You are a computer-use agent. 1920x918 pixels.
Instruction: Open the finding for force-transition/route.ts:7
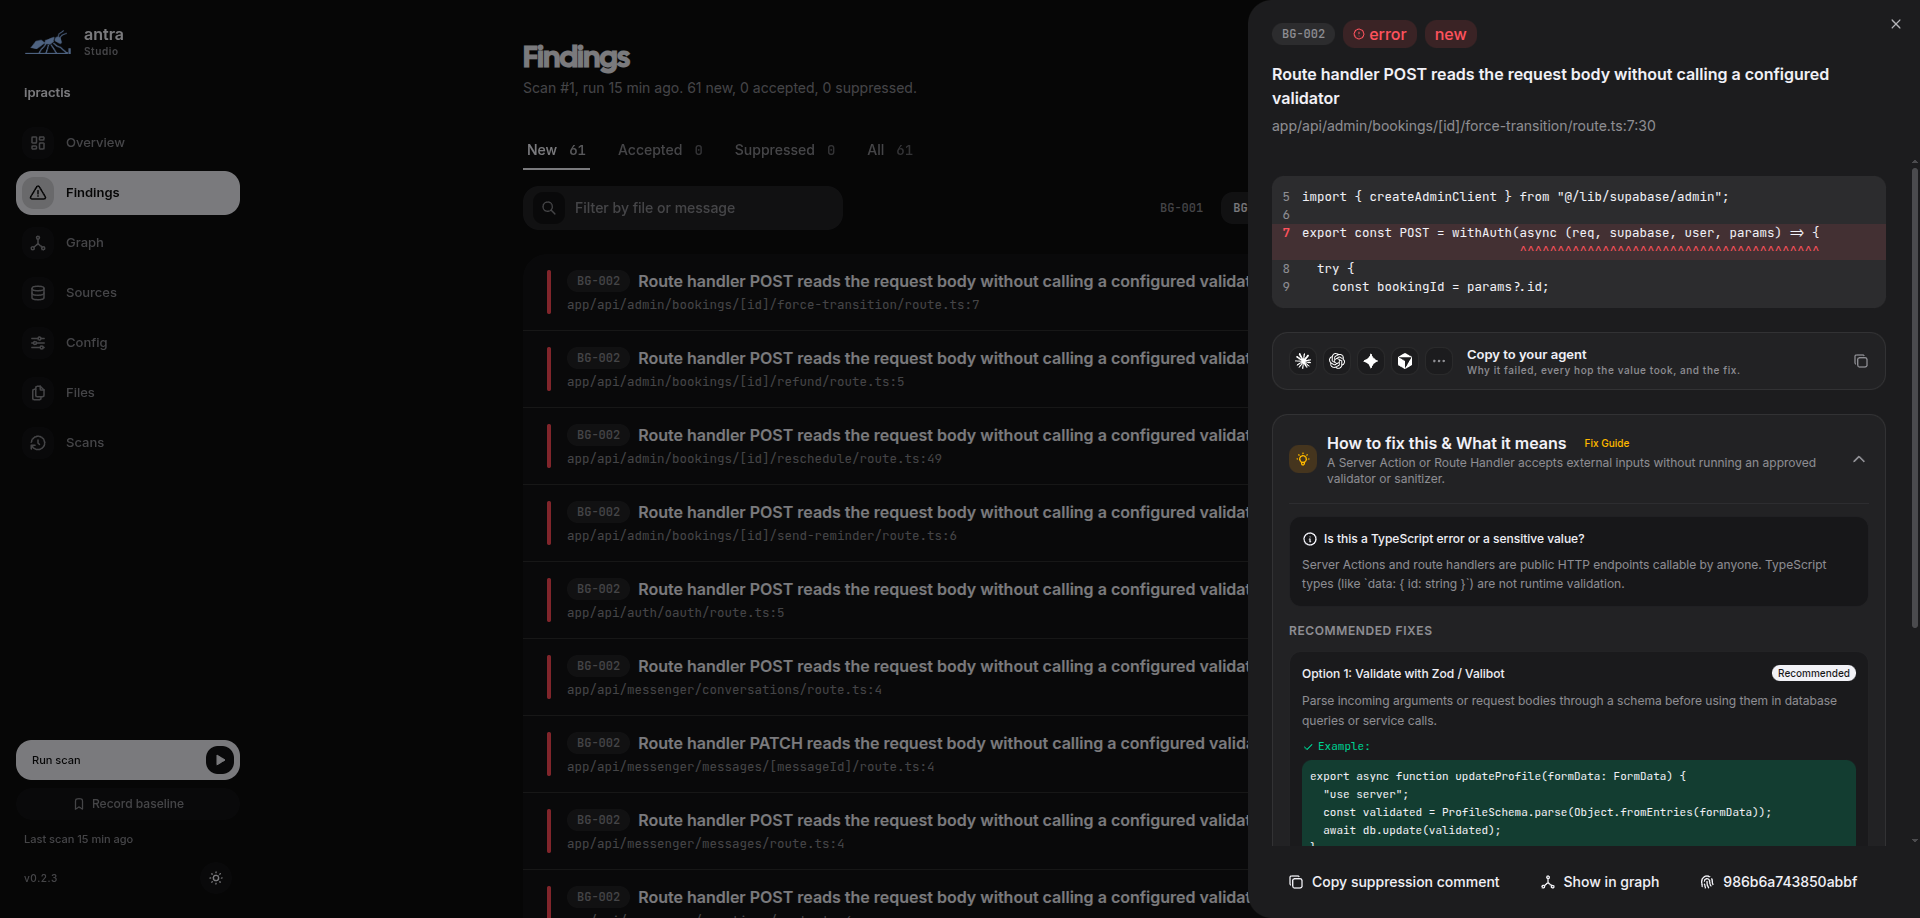[885, 292]
